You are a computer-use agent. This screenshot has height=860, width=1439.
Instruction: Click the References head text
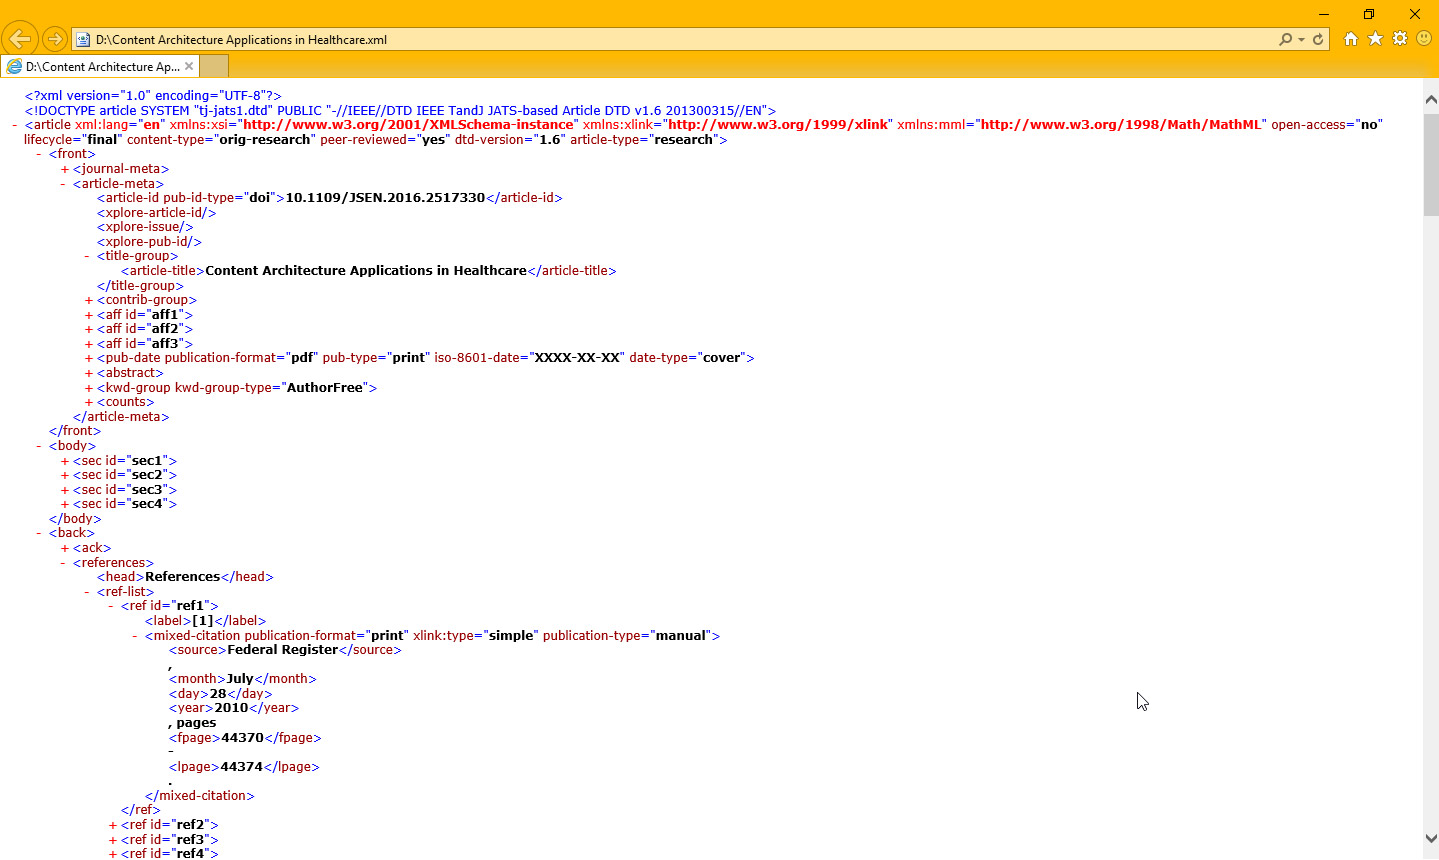(182, 577)
